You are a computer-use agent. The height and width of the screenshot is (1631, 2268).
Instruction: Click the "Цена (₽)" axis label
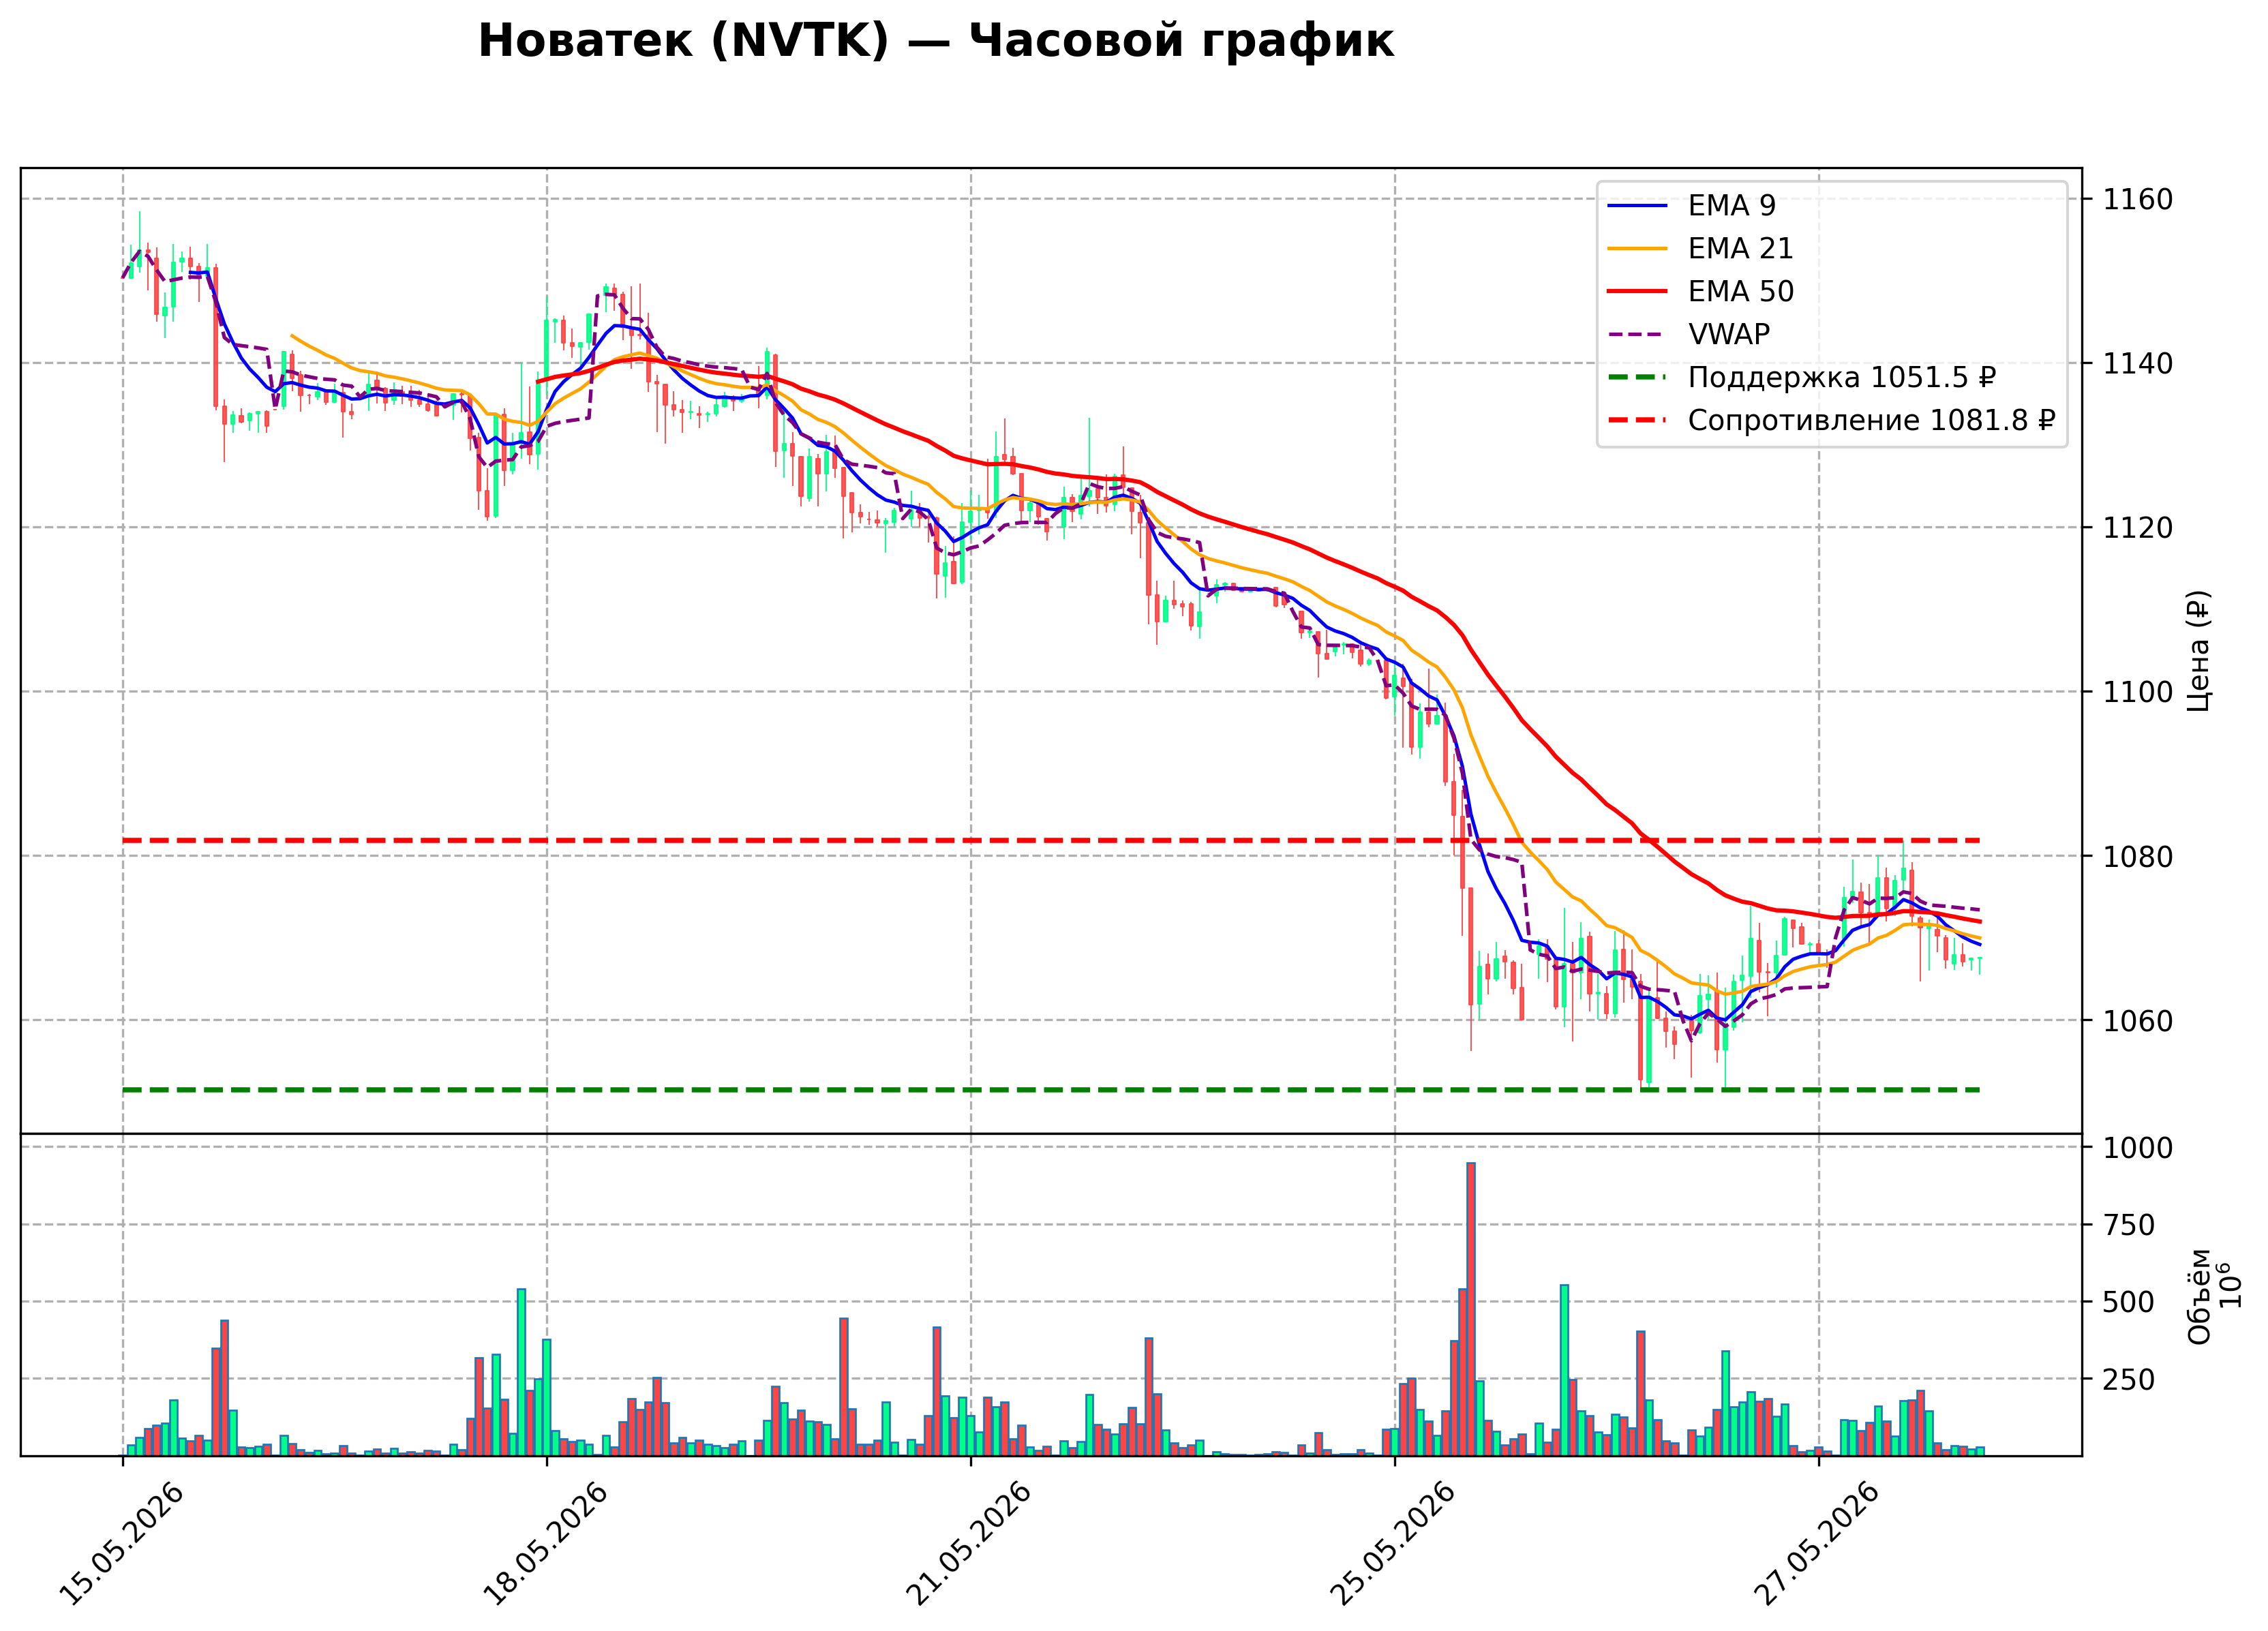(2199, 651)
